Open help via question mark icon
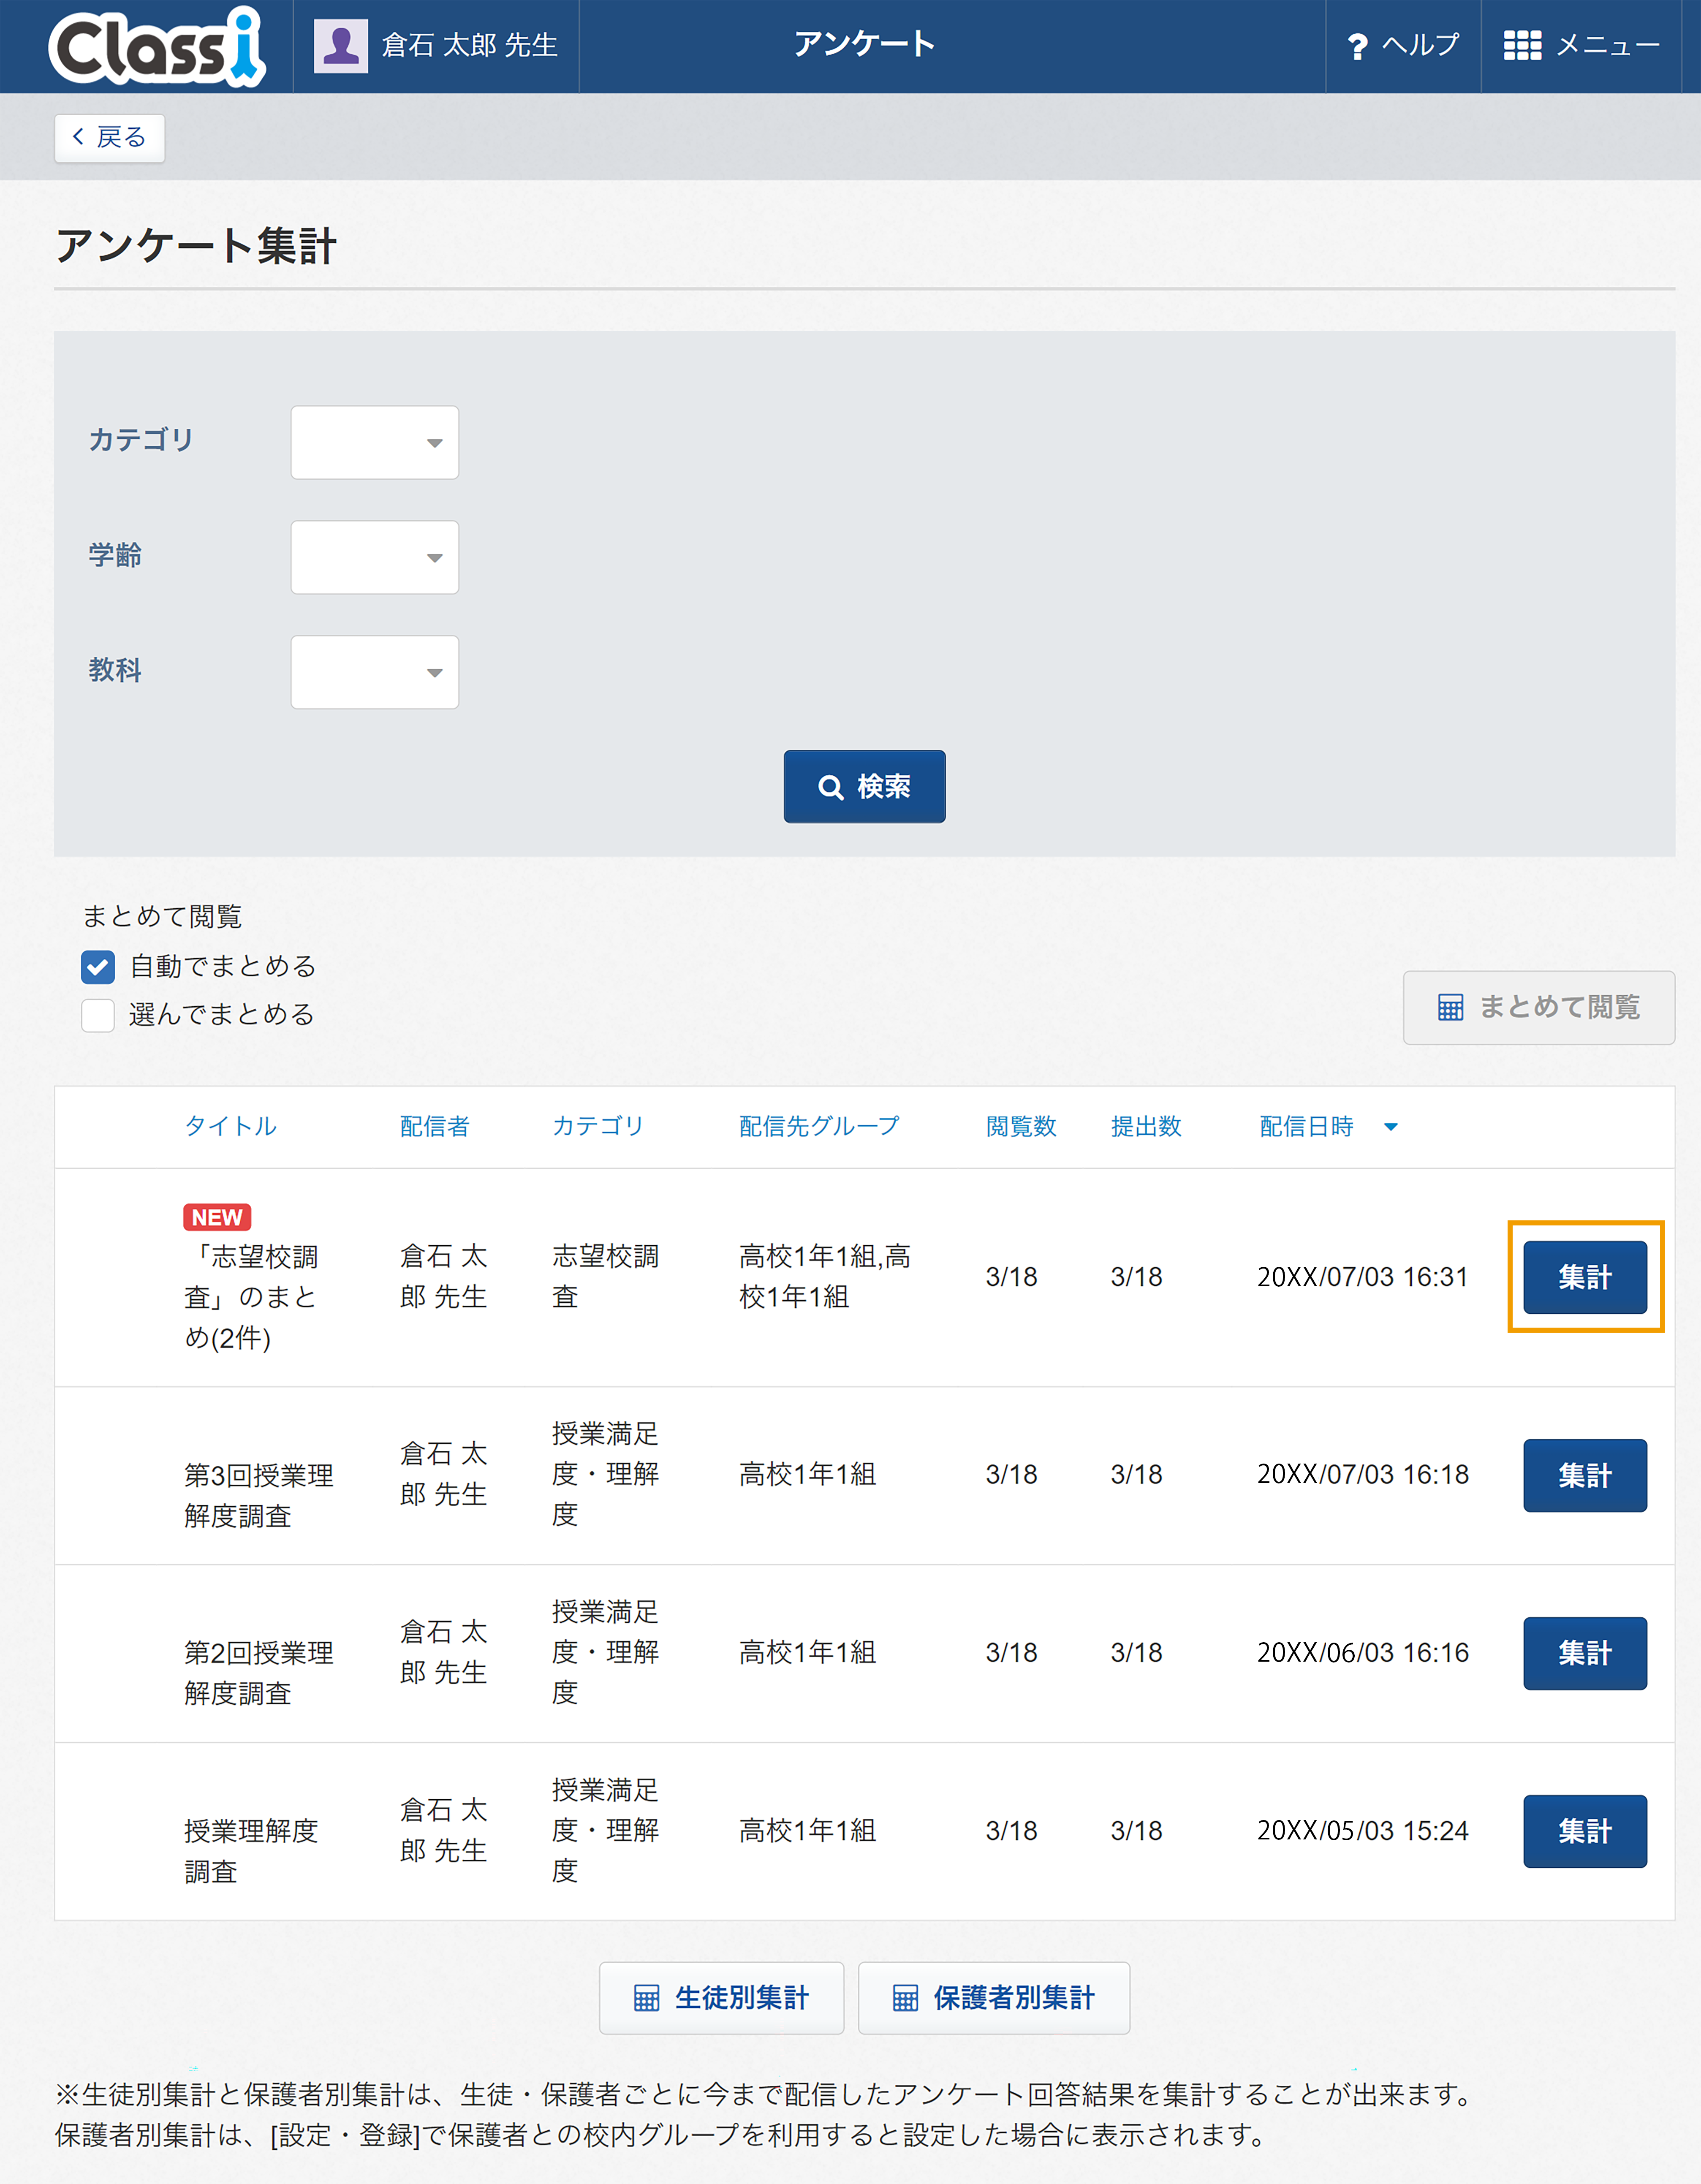Screen dimensions: 1701x2184 [x=1357, y=47]
